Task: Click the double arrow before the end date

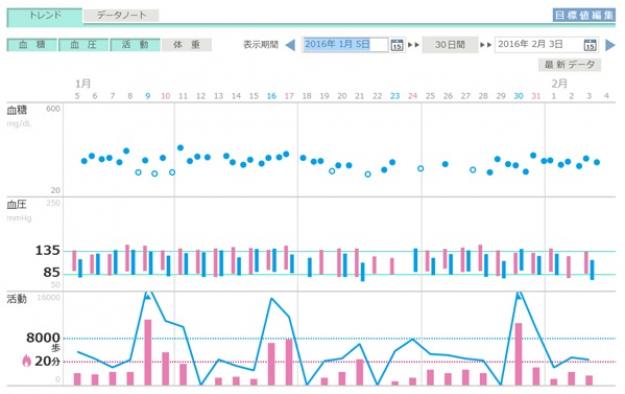Action: pos(486,45)
